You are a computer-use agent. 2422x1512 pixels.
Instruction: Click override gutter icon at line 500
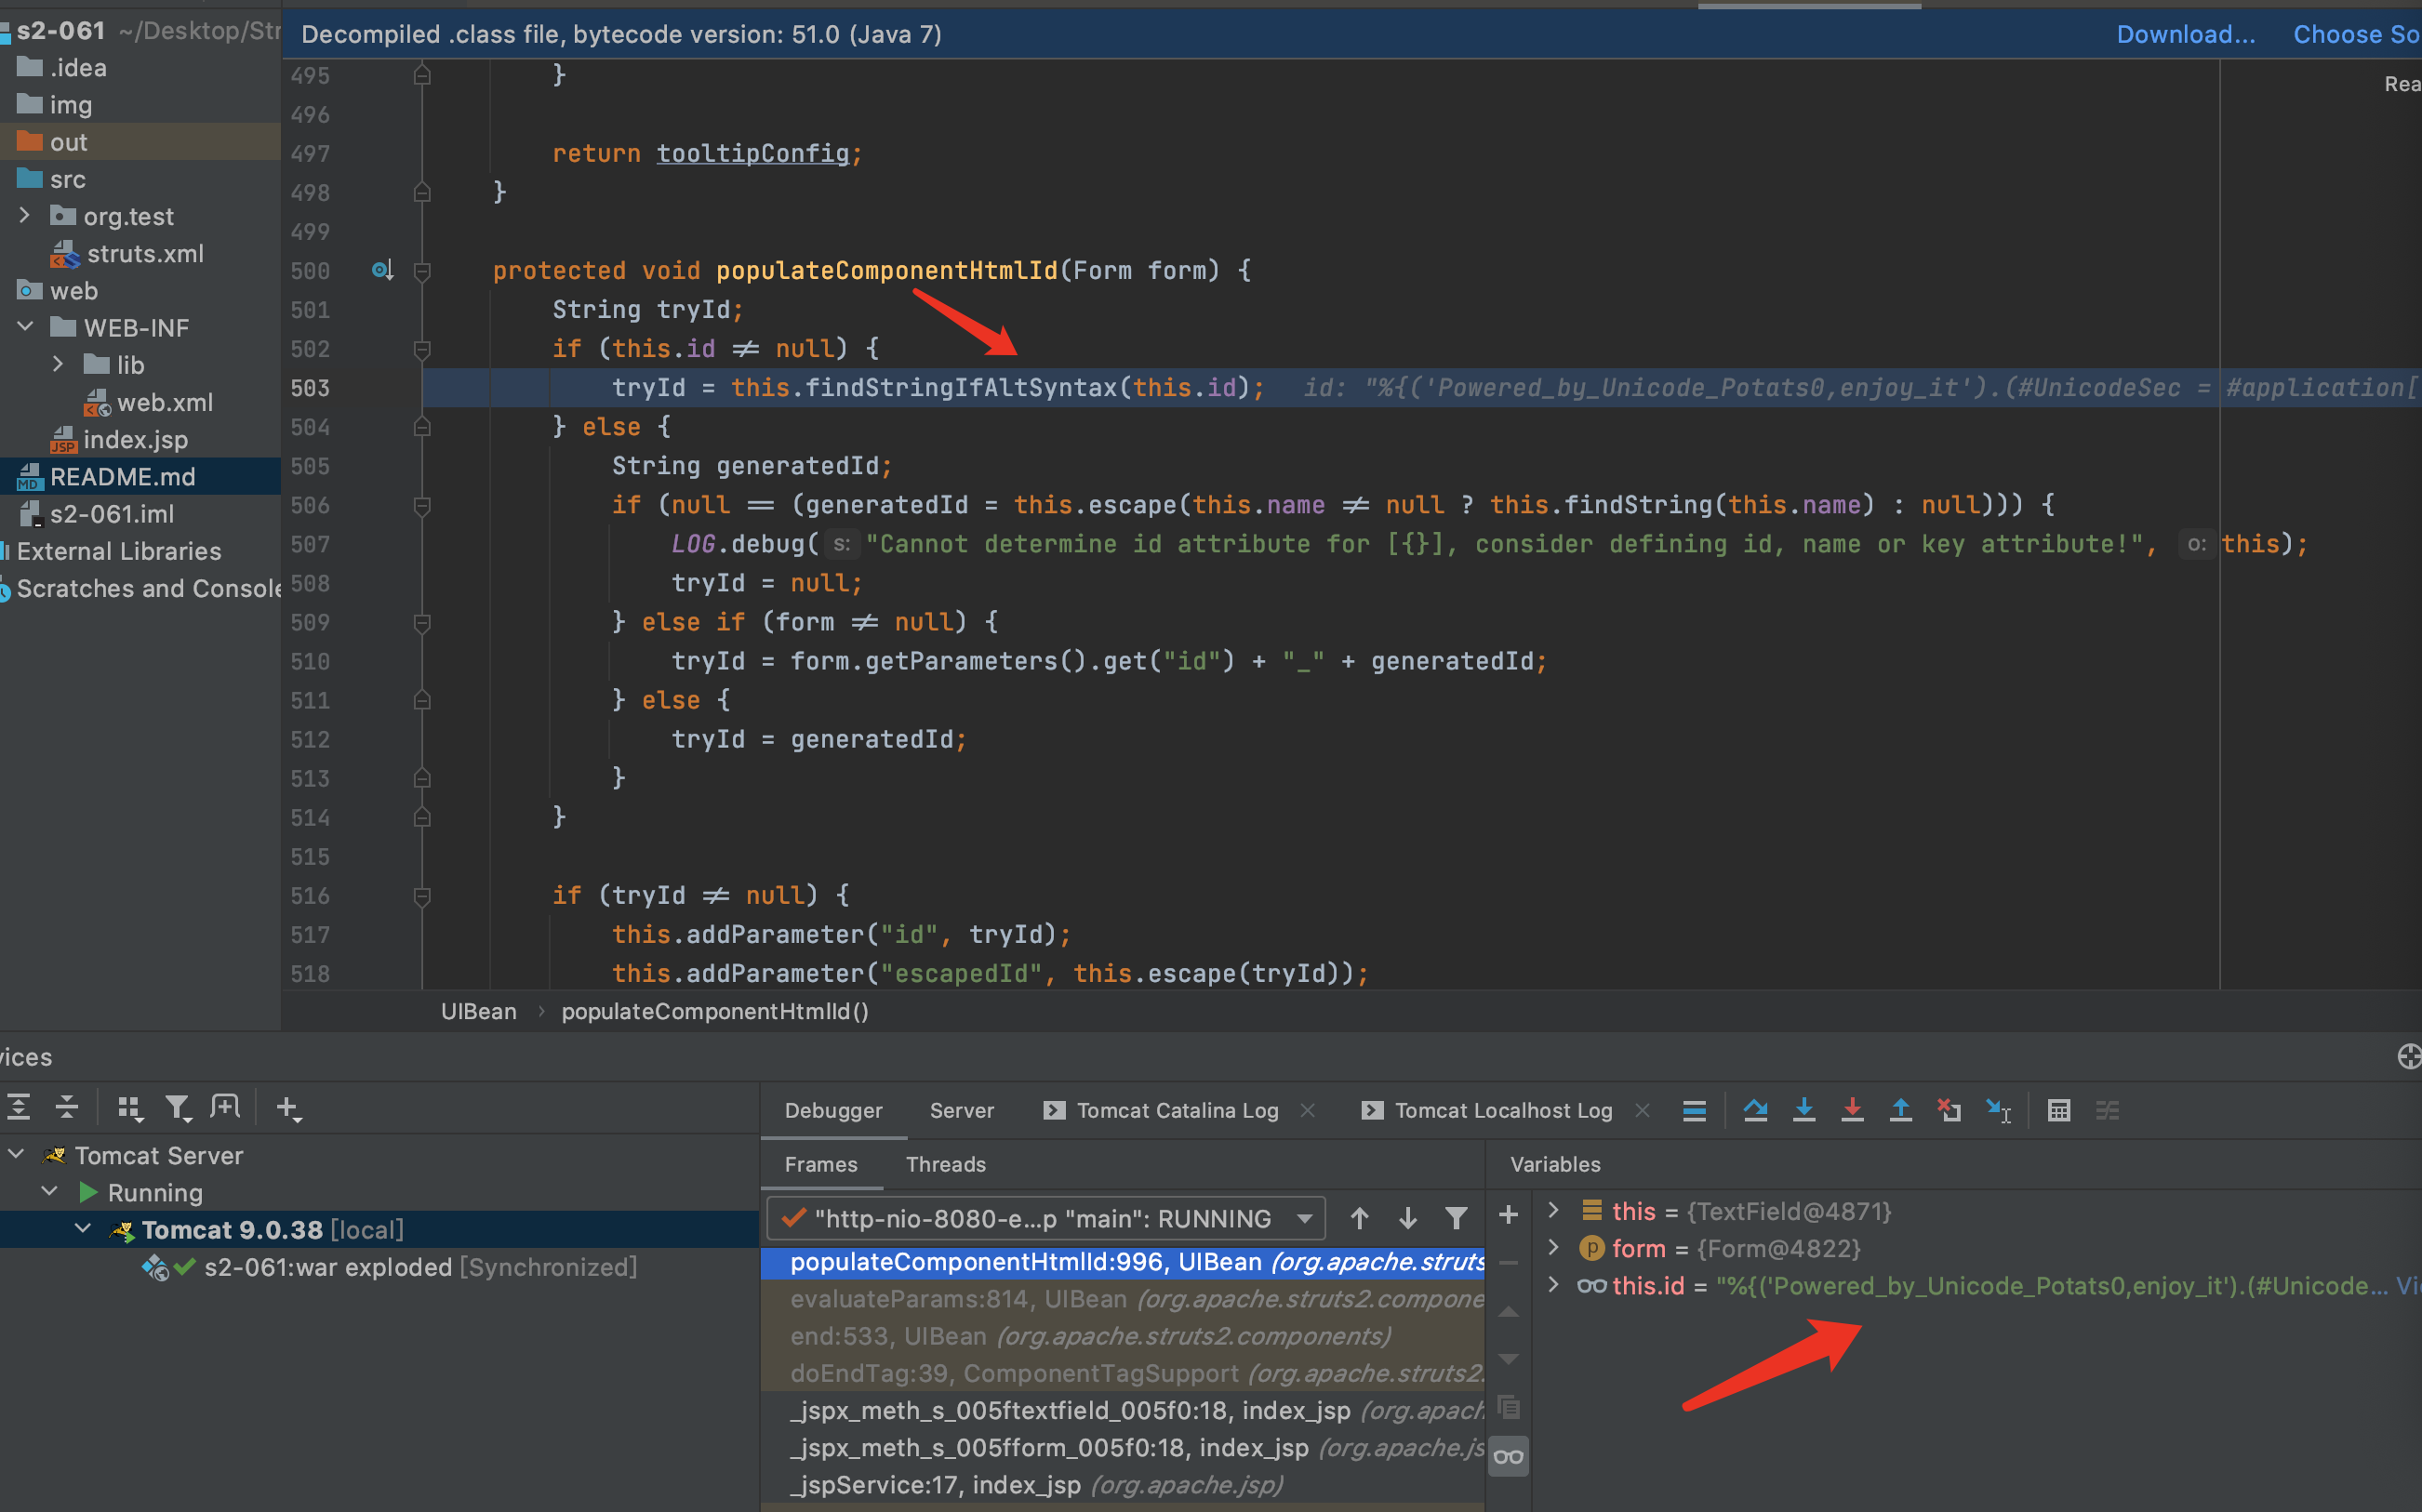point(382,270)
